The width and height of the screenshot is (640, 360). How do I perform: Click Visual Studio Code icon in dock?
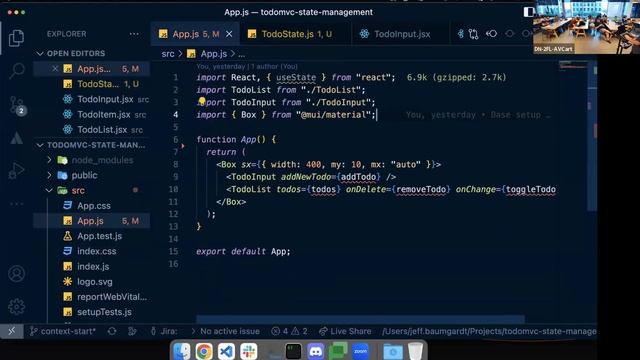pos(226,351)
